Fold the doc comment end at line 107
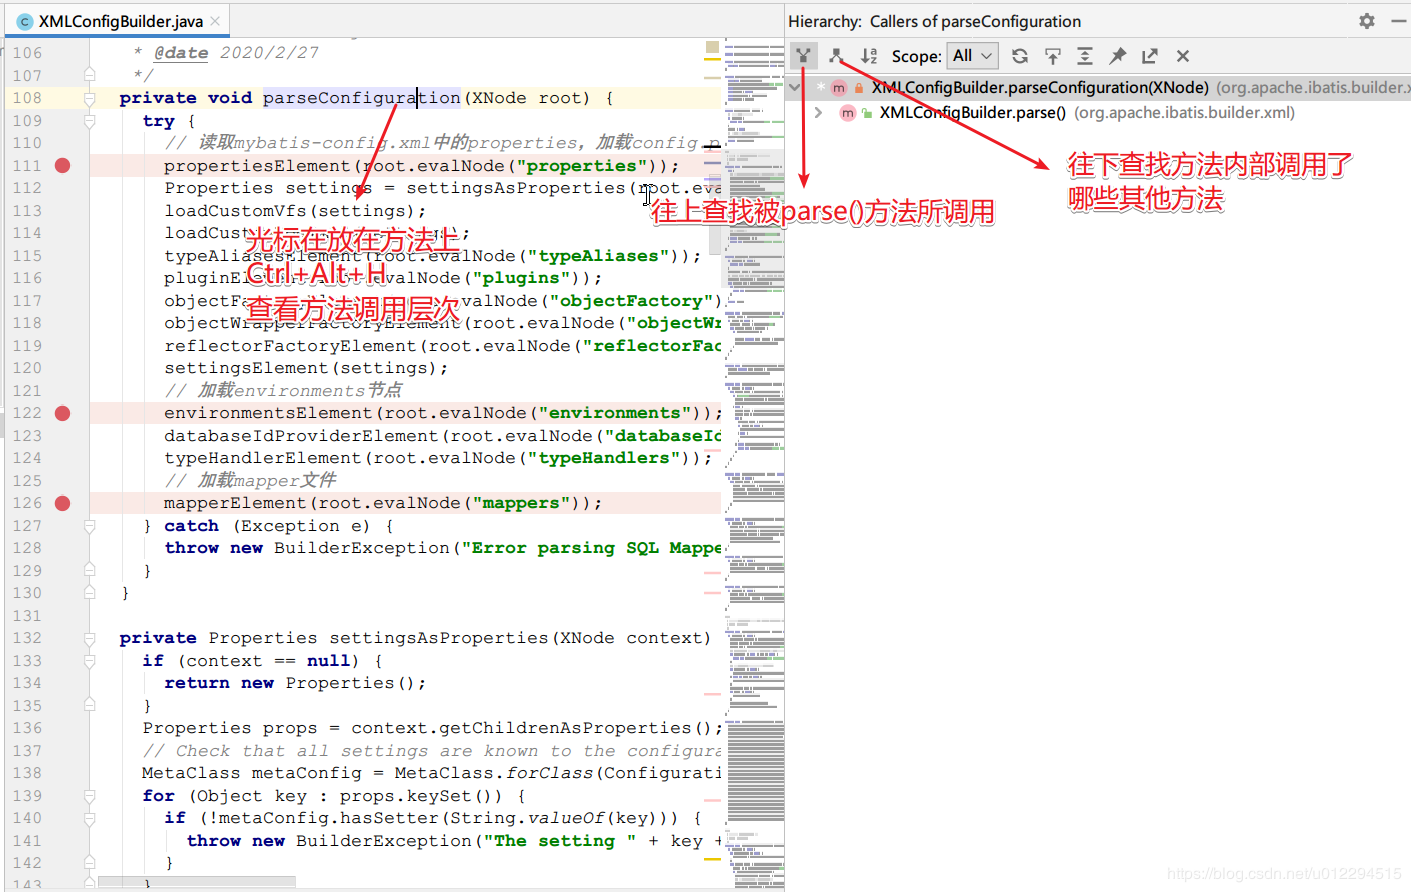The width and height of the screenshot is (1411, 892). (89, 76)
